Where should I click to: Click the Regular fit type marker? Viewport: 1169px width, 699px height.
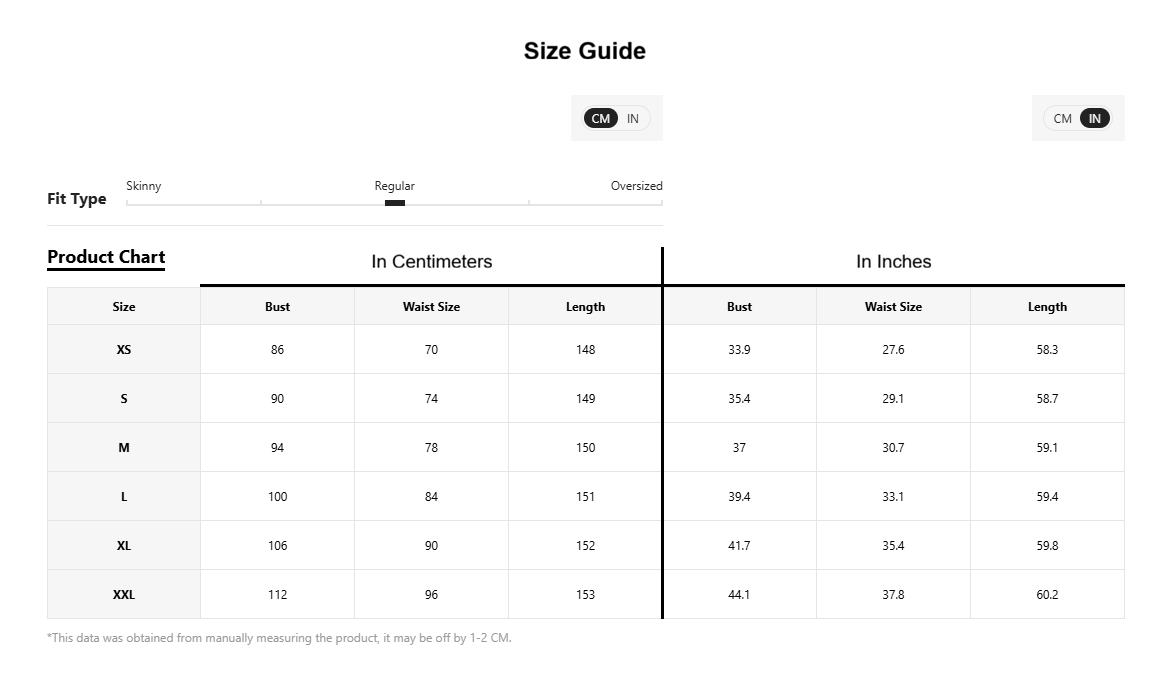[394, 203]
